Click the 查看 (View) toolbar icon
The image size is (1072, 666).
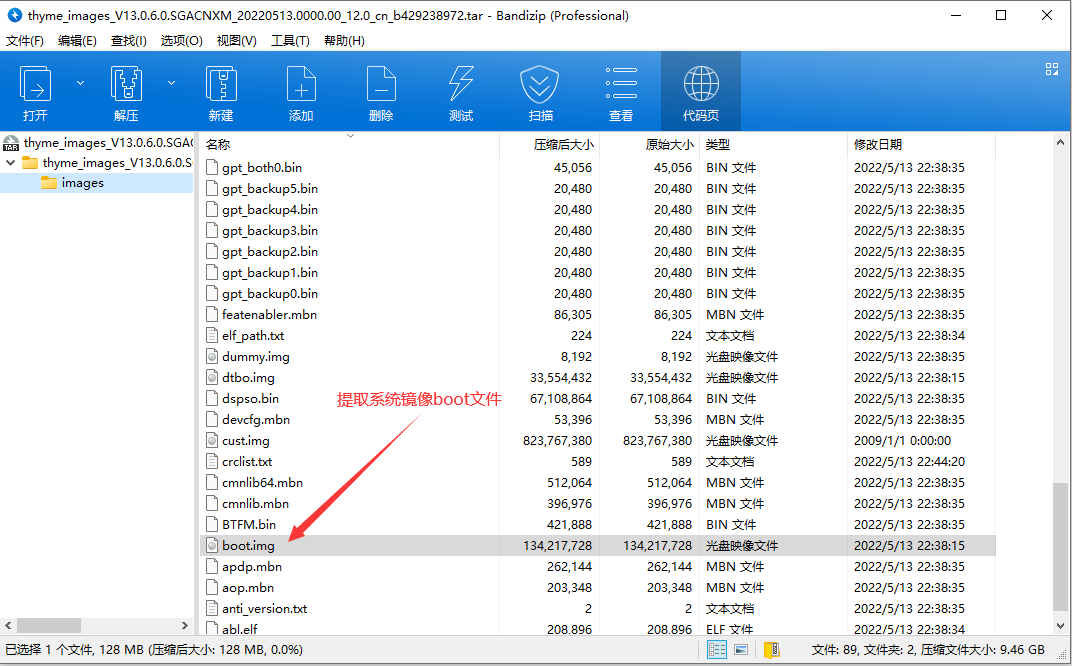point(621,91)
